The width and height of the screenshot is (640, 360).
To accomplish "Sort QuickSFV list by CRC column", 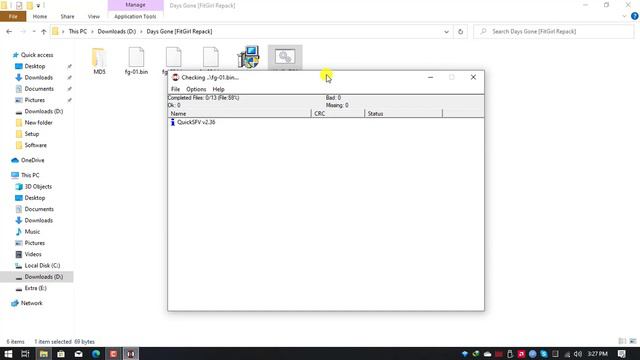I will pos(338,113).
